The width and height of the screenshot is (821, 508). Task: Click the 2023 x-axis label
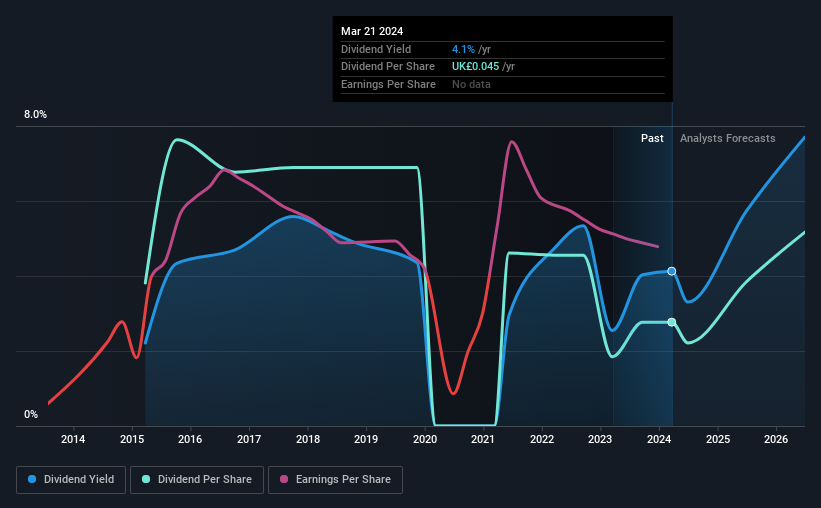[x=600, y=439]
